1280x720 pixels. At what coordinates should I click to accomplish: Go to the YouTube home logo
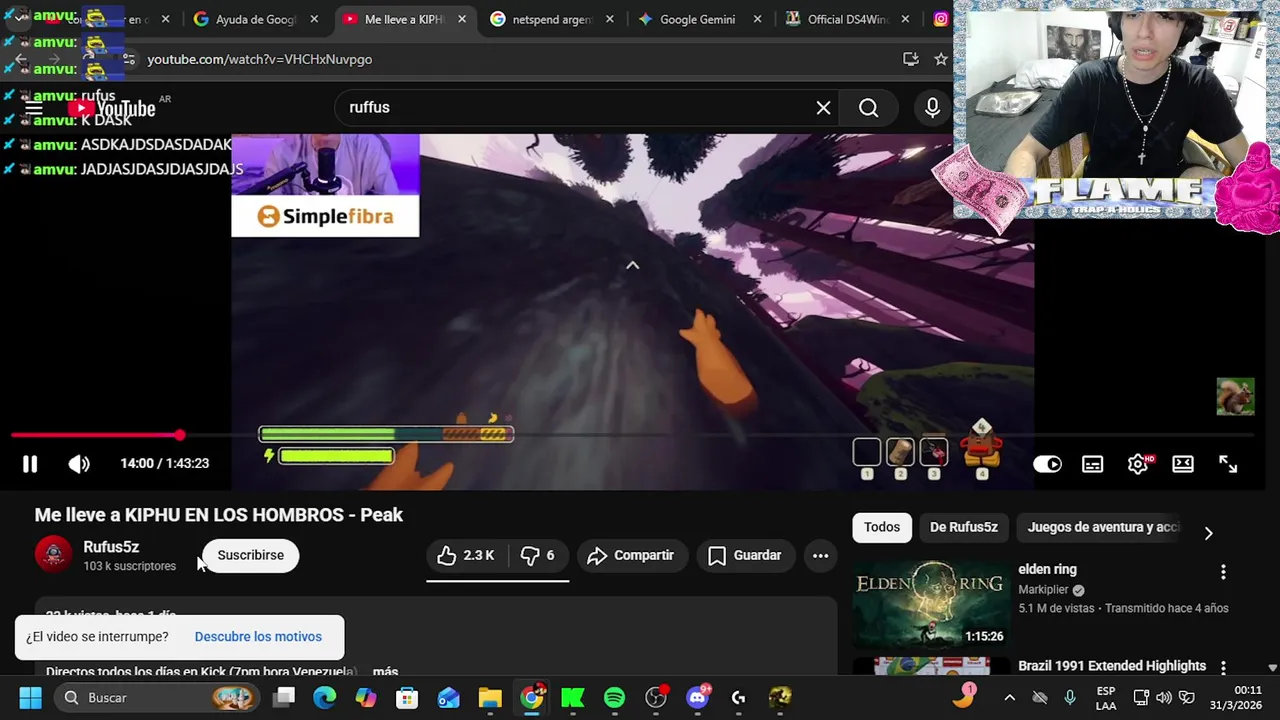point(112,108)
